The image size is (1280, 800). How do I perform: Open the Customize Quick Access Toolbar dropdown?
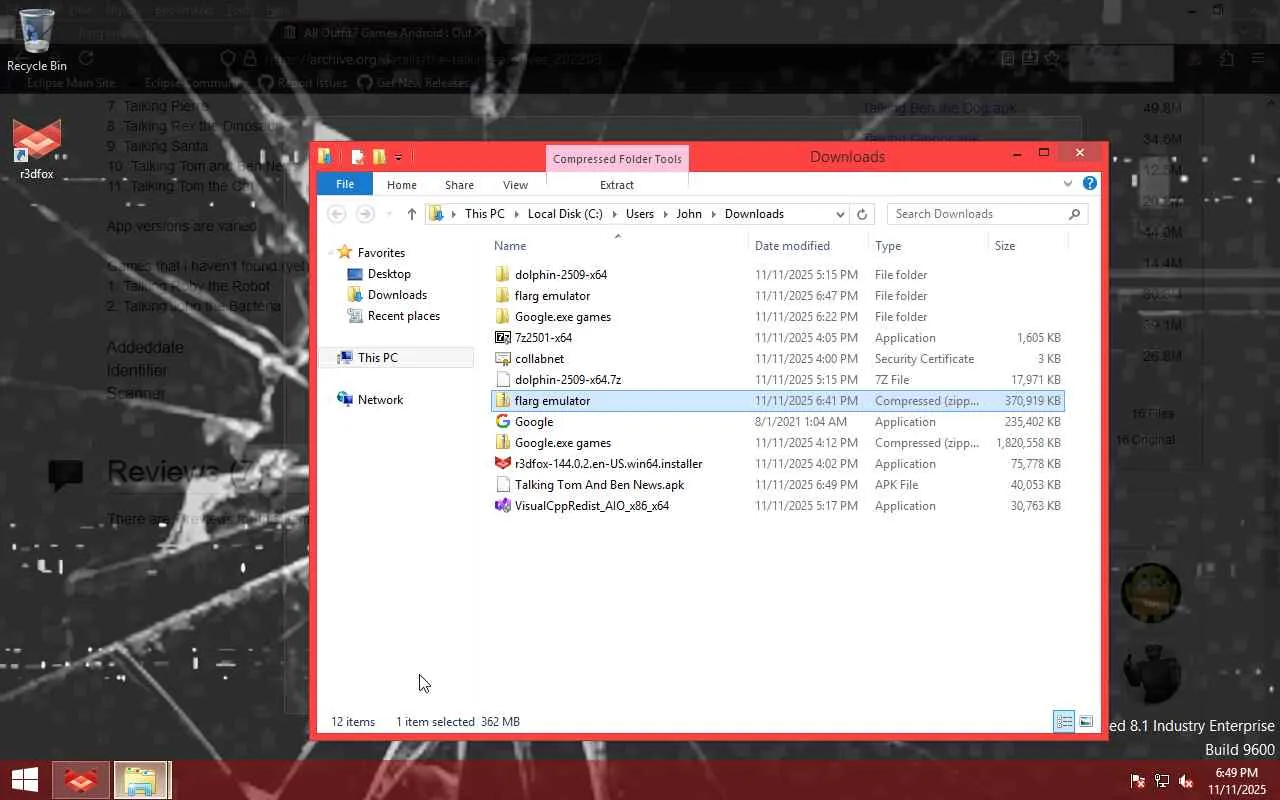click(x=398, y=157)
